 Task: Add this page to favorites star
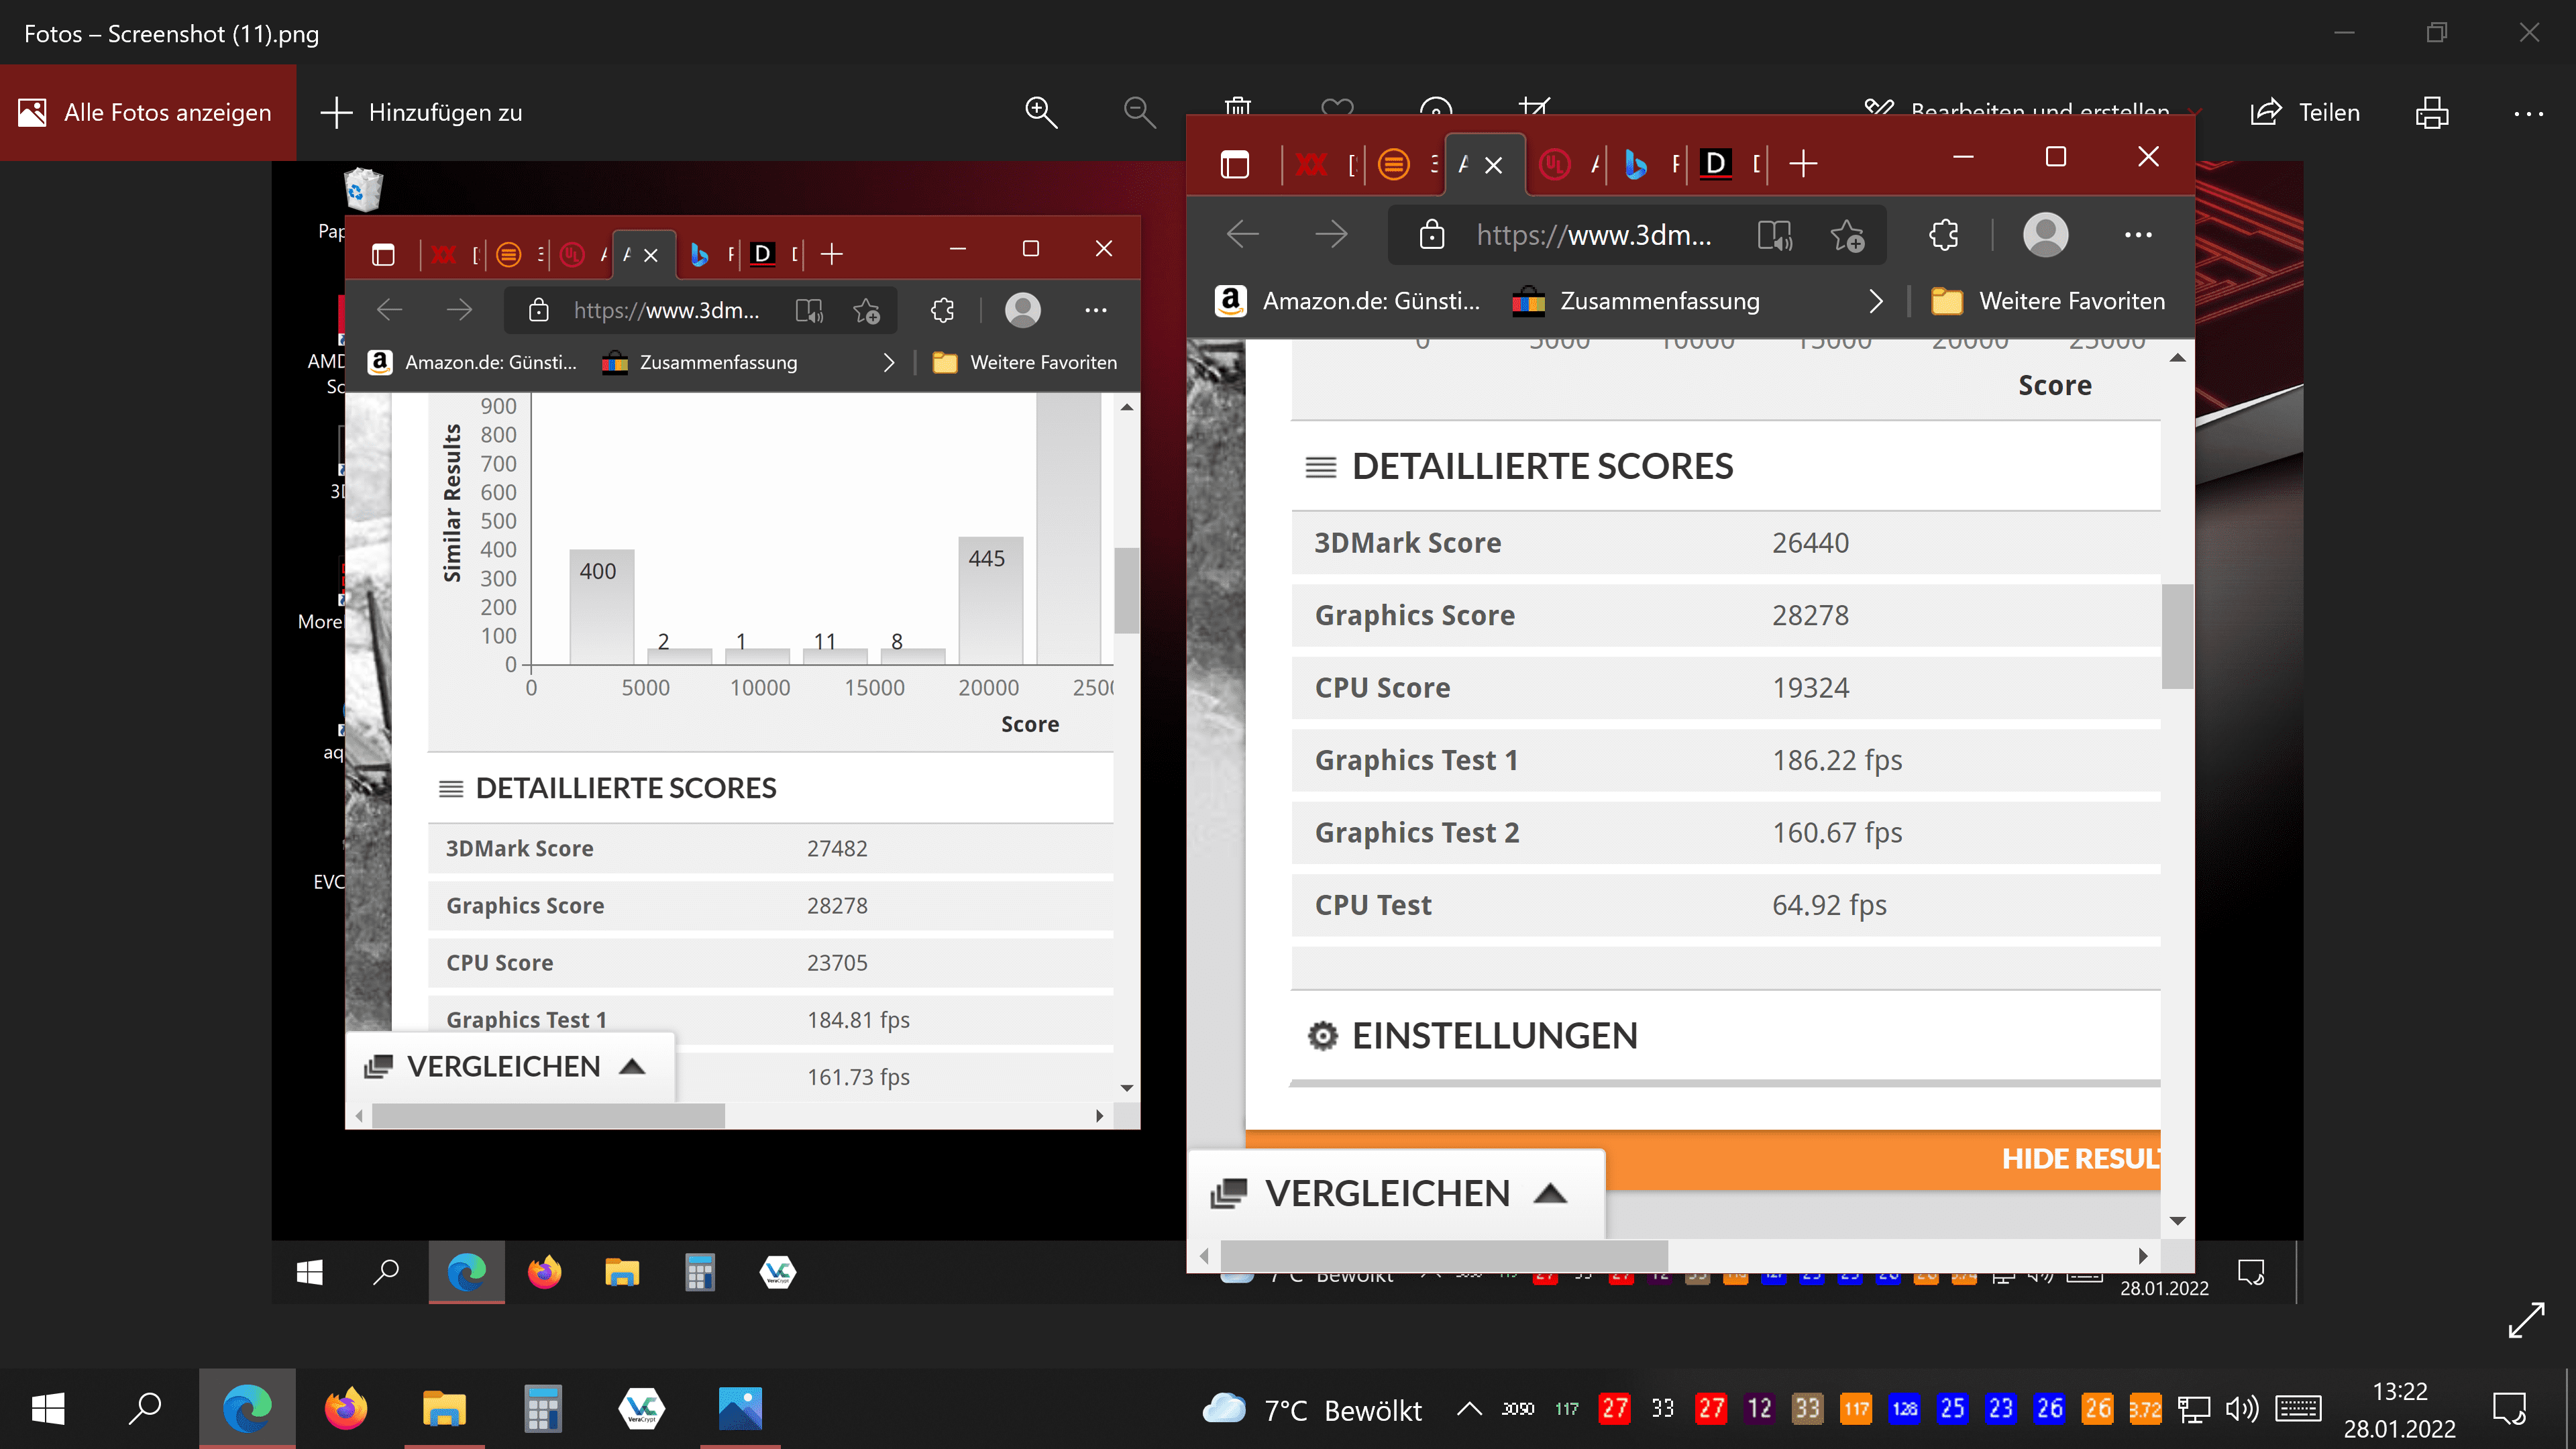(x=1847, y=235)
